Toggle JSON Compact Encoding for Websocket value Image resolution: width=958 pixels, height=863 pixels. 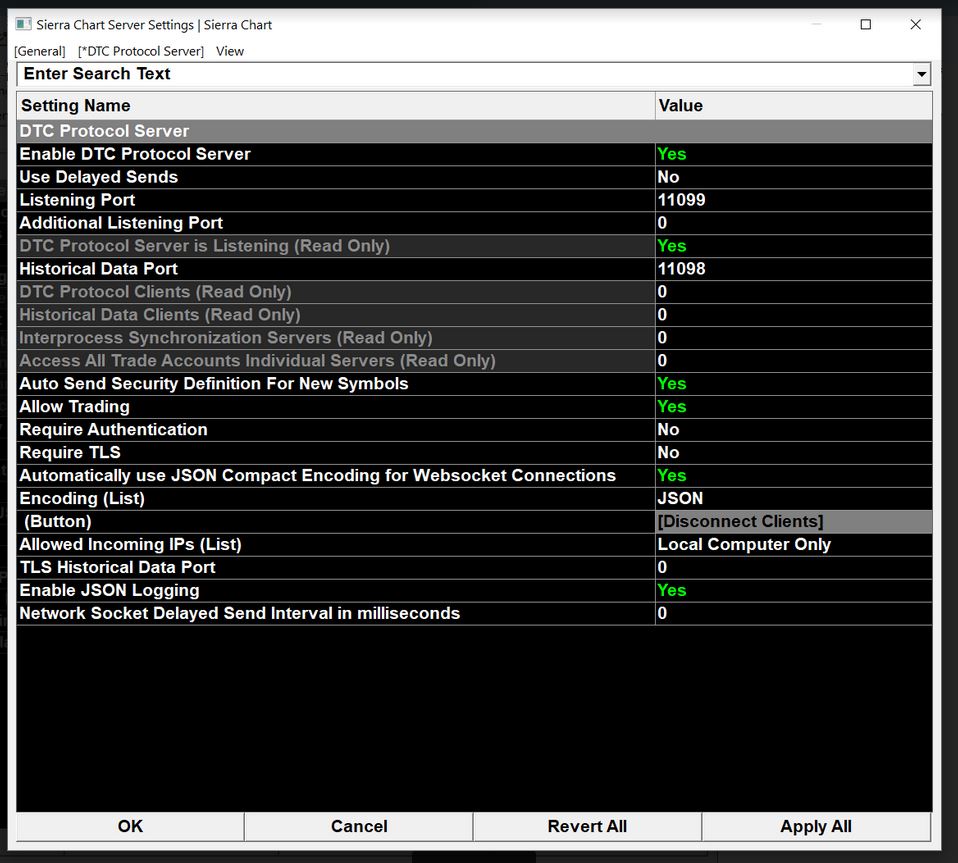tap(794, 476)
